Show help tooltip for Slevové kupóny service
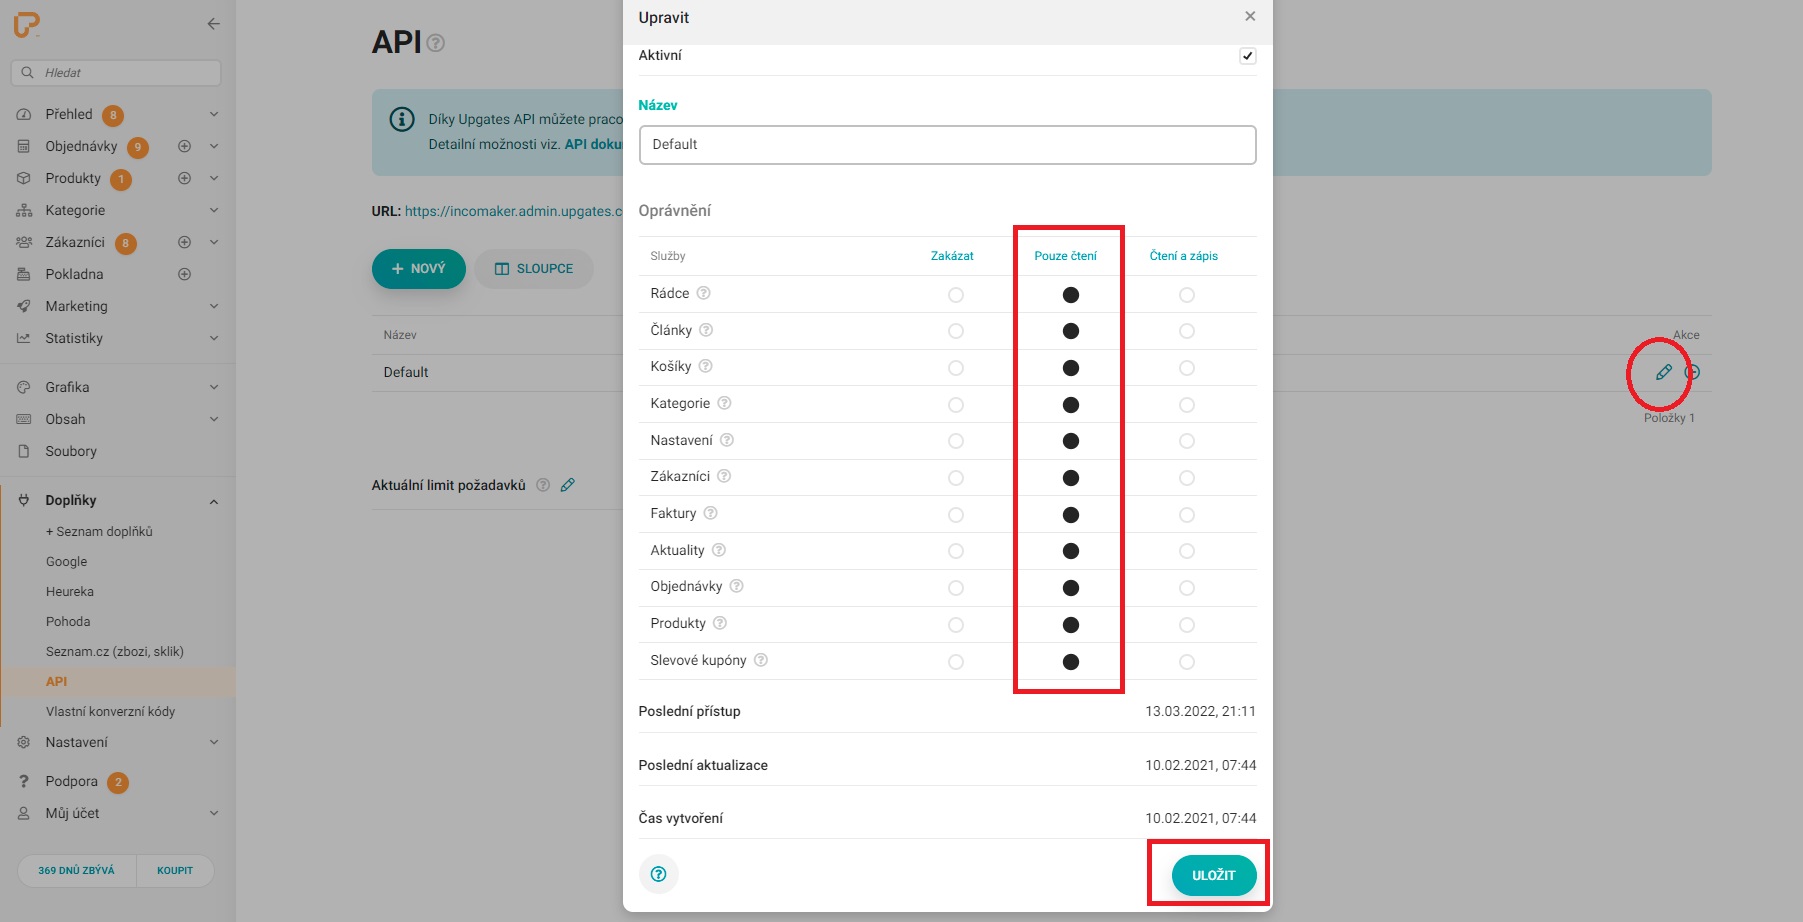Image resolution: width=1803 pixels, height=922 pixels. tap(760, 660)
